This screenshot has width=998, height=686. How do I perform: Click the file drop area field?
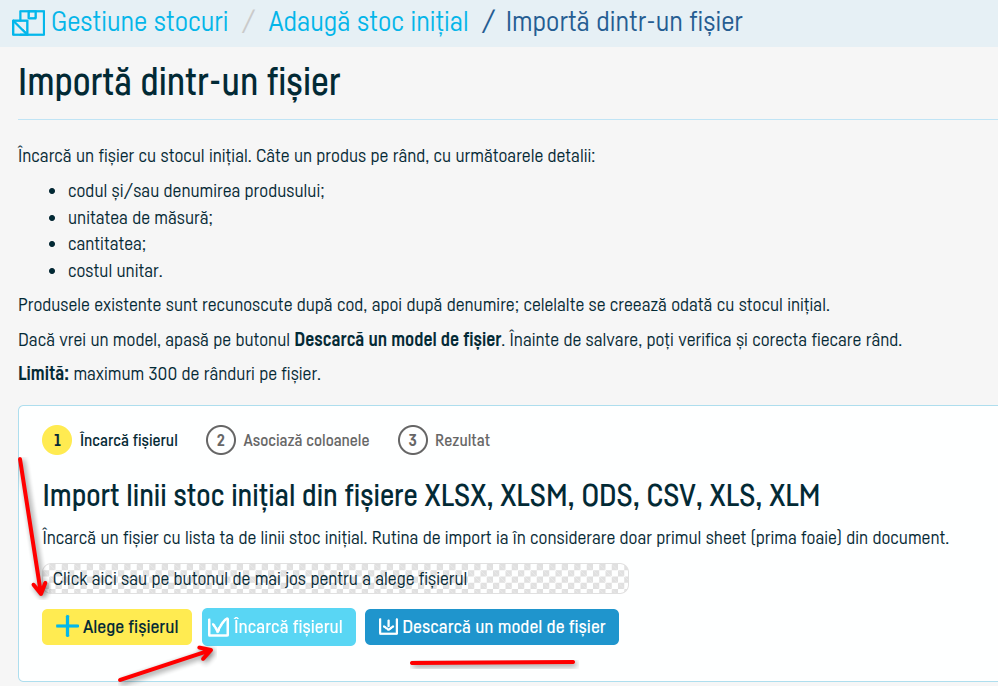click(x=335, y=579)
